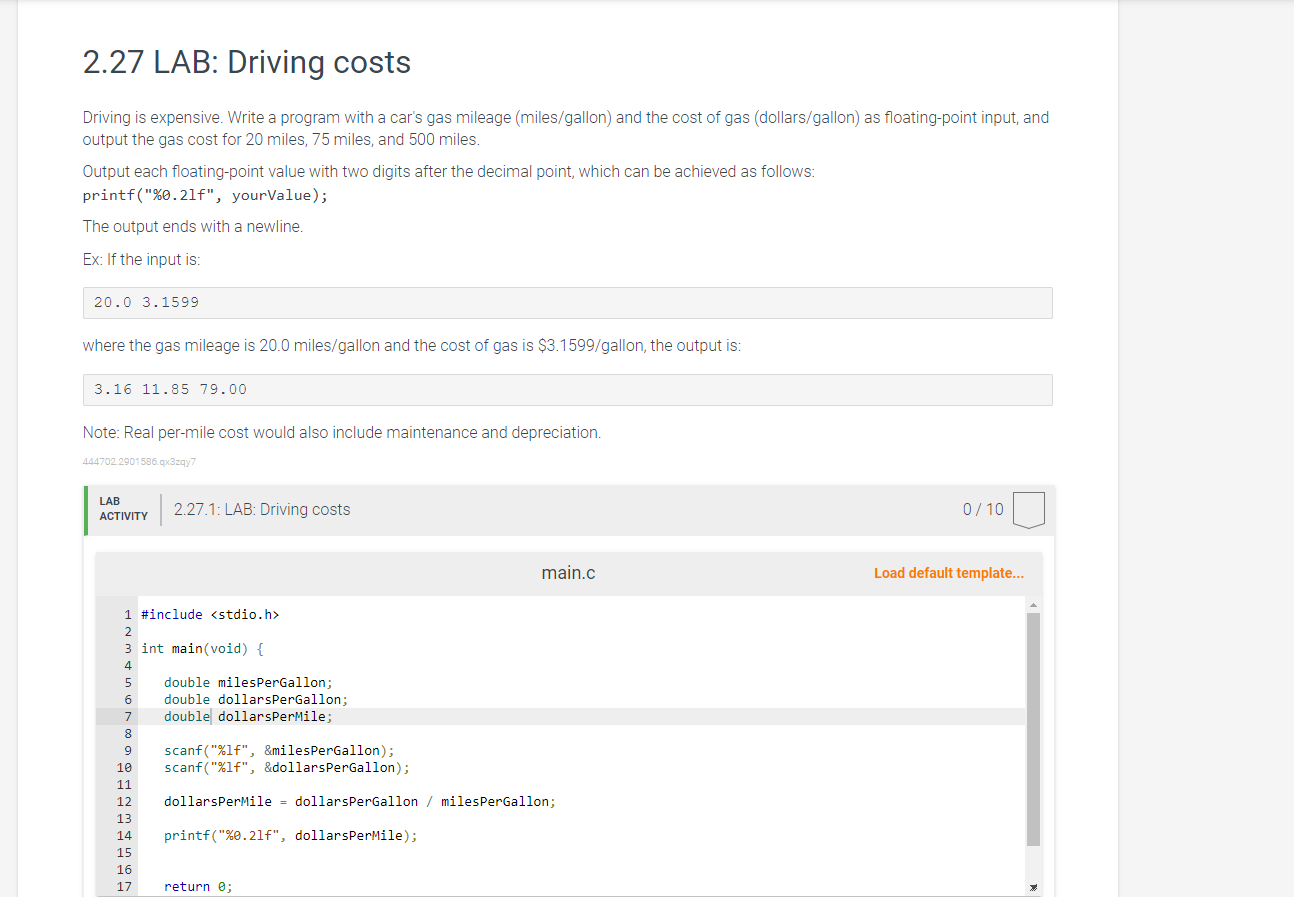Click the LAB ACTIVITY label
Screen dimensions: 1294x897
pos(123,509)
